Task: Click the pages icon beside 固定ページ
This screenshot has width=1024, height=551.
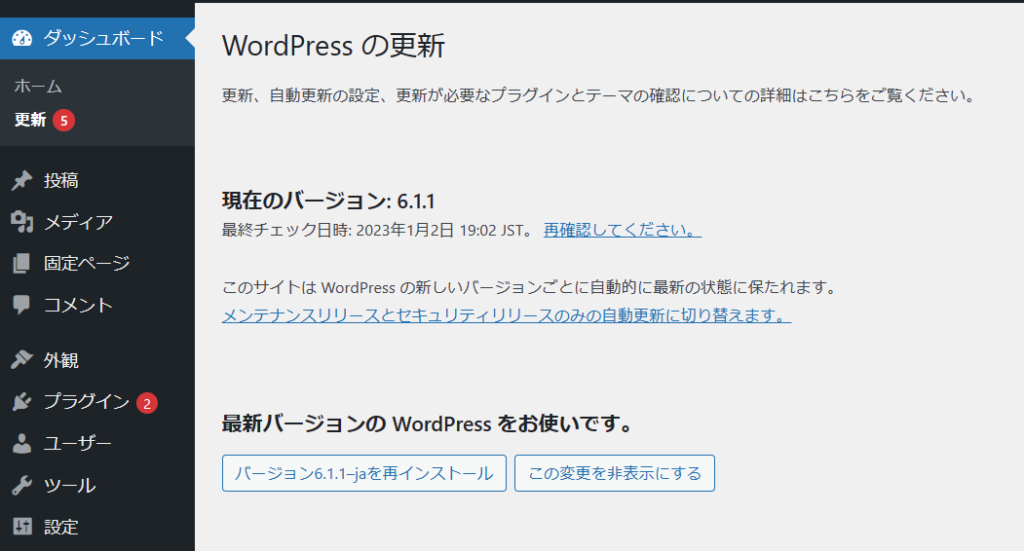Action: point(22,264)
